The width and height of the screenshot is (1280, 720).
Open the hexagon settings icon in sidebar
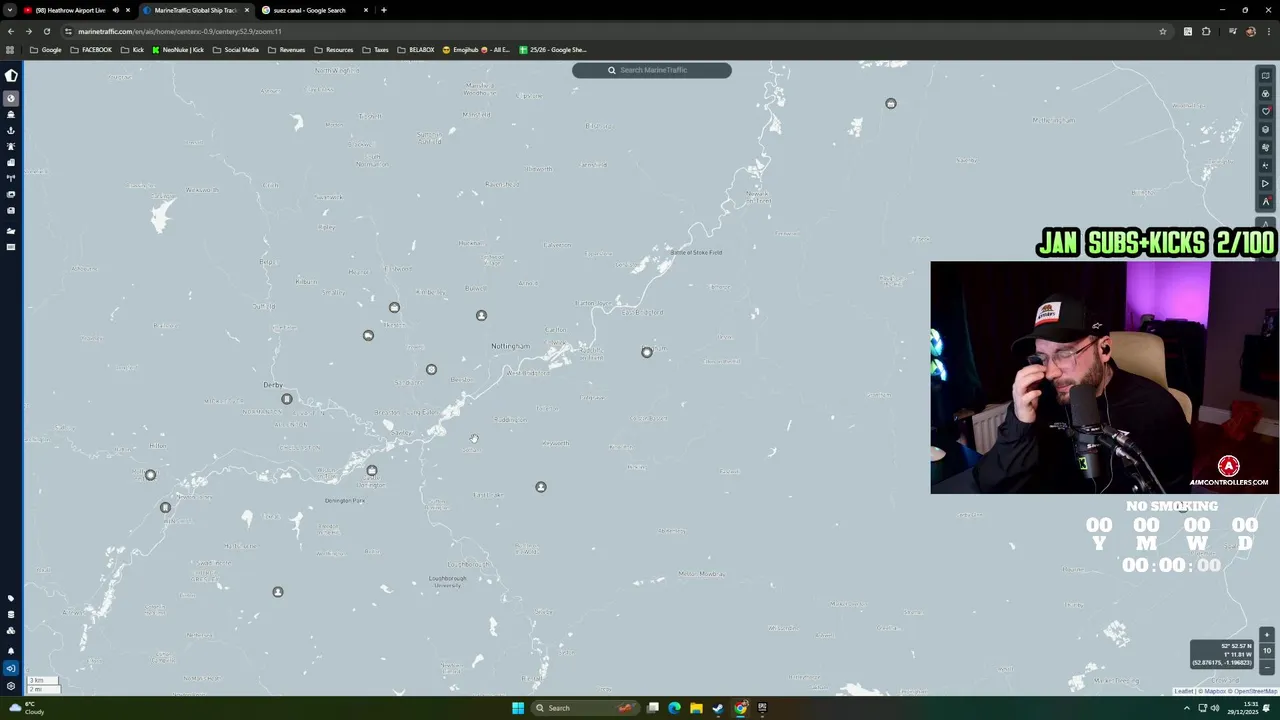11,686
